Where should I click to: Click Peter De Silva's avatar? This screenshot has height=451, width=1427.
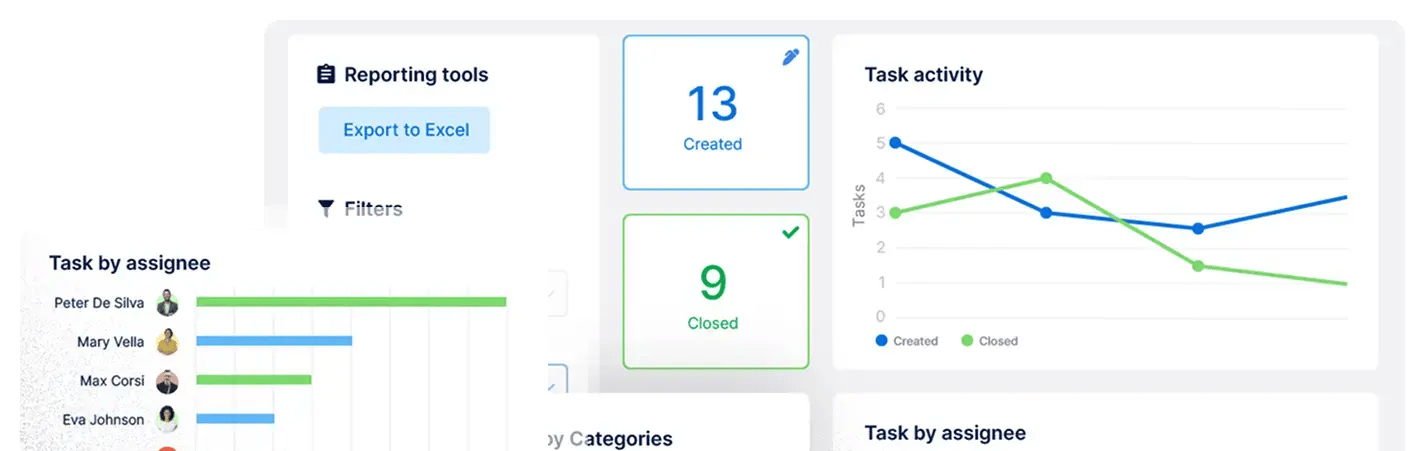(x=167, y=302)
